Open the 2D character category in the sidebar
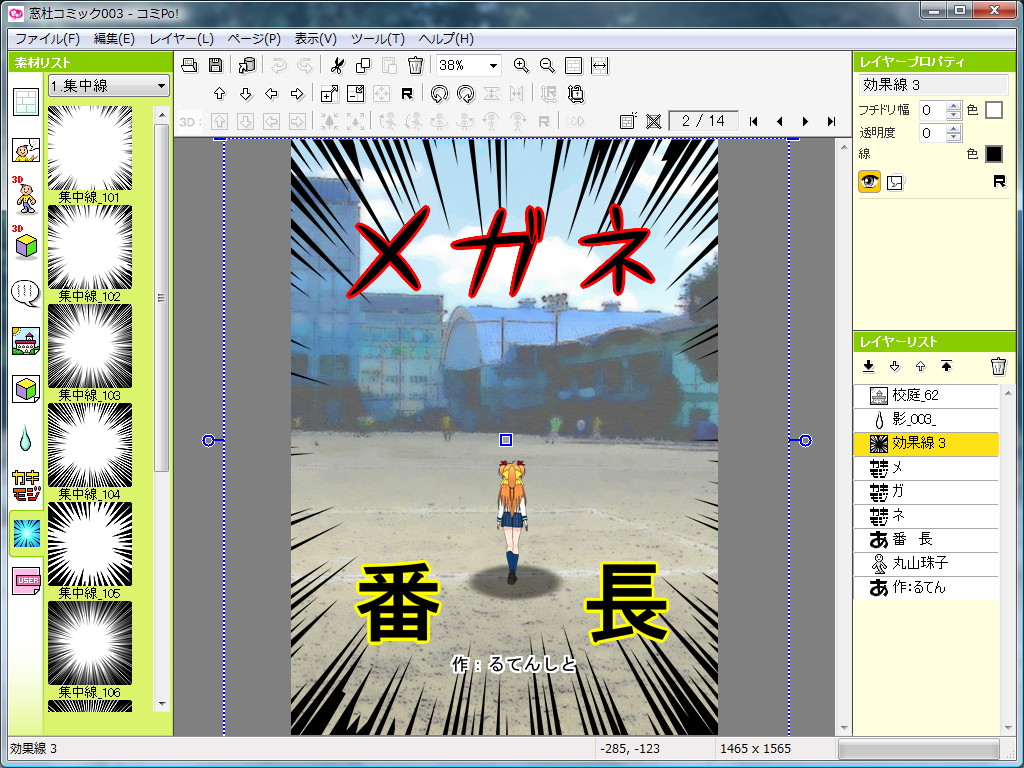 (26, 150)
